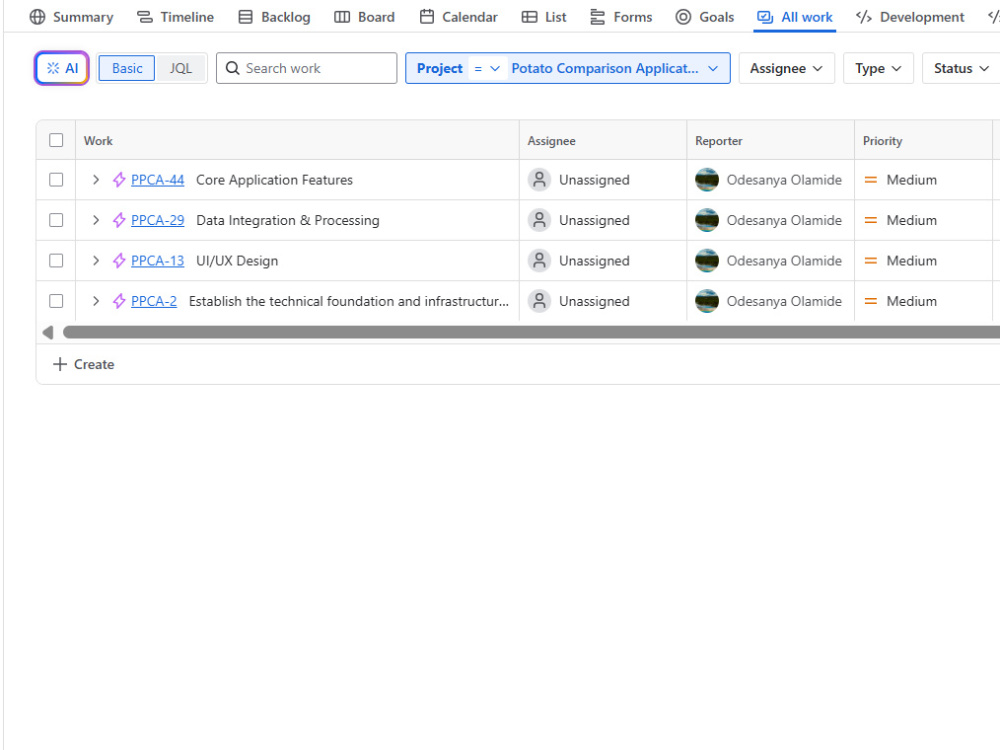Open the Status filter dropdown
1000x750 pixels.
tap(961, 68)
